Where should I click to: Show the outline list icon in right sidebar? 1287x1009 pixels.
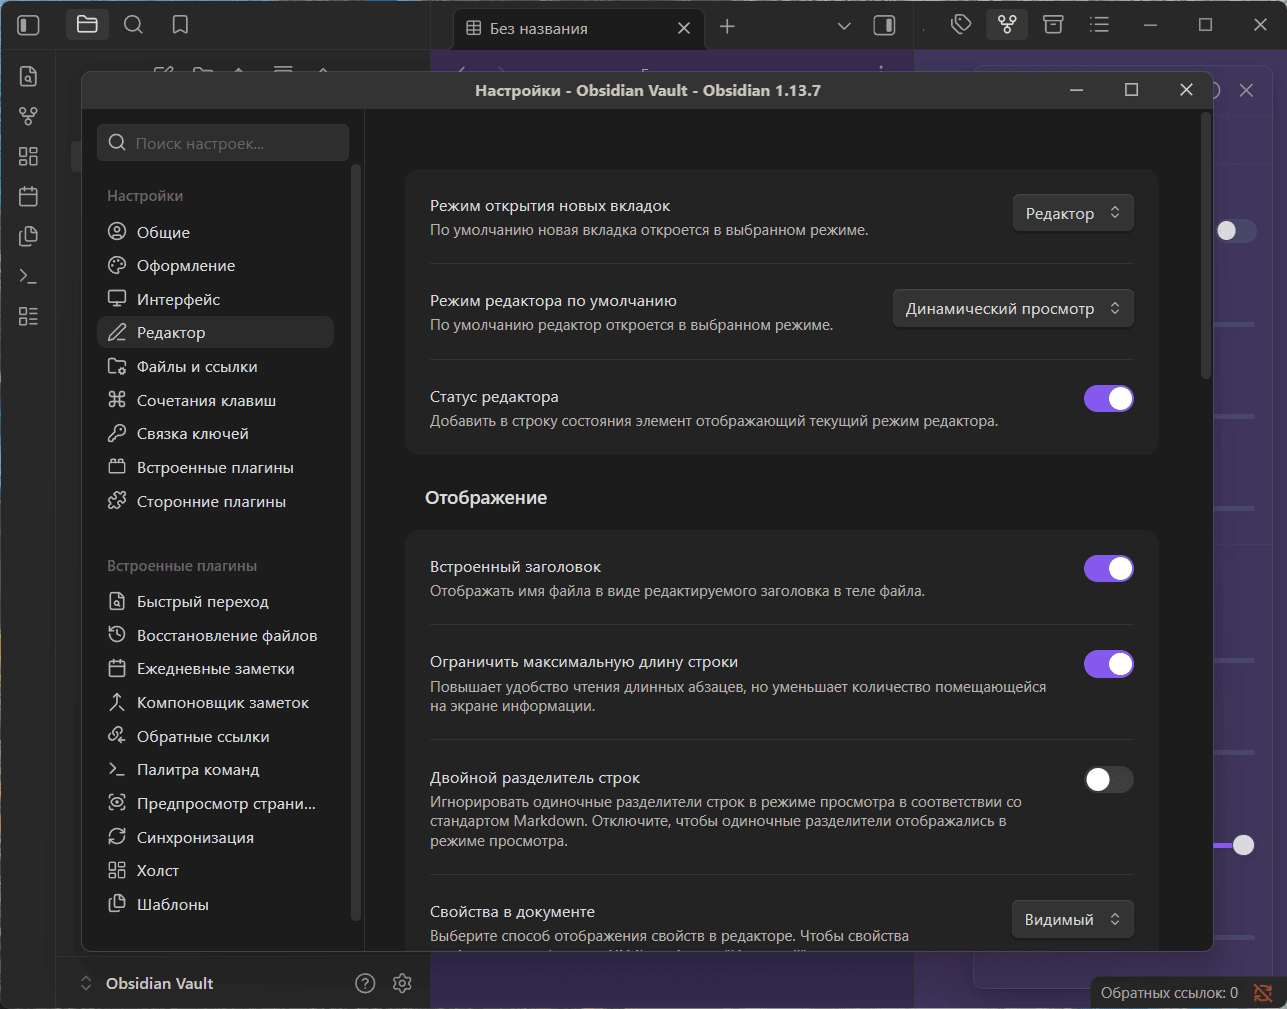coord(1099,25)
